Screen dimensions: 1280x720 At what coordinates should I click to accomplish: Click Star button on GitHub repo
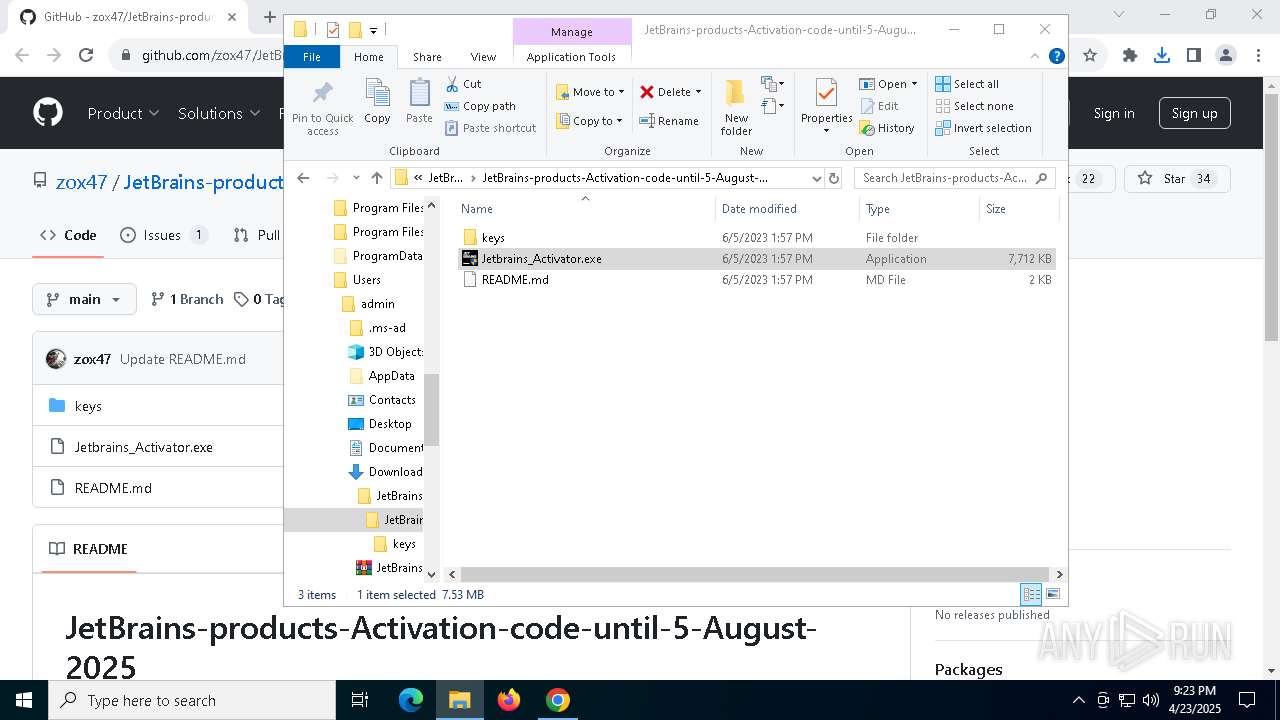1176,179
